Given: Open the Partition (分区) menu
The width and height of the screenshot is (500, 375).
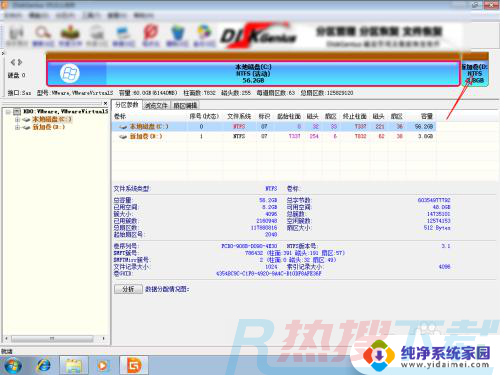Looking at the screenshot, I should click(x=65, y=15).
